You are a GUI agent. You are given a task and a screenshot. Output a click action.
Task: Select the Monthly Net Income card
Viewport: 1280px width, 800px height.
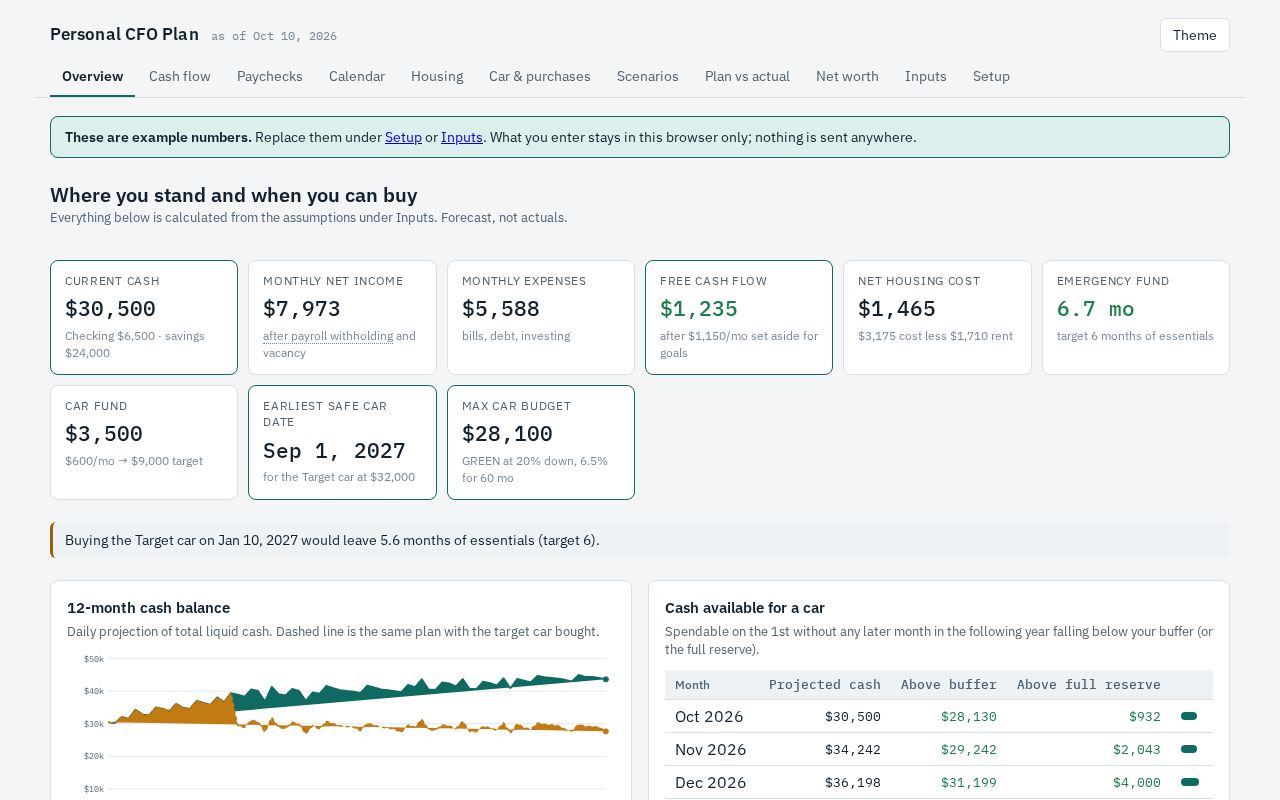[x=342, y=317]
